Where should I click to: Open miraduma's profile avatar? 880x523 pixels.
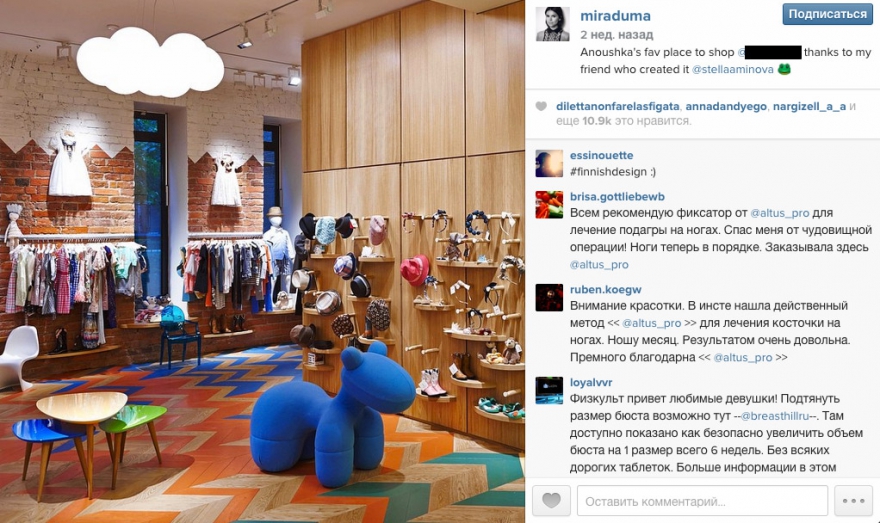(x=553, y=24)
